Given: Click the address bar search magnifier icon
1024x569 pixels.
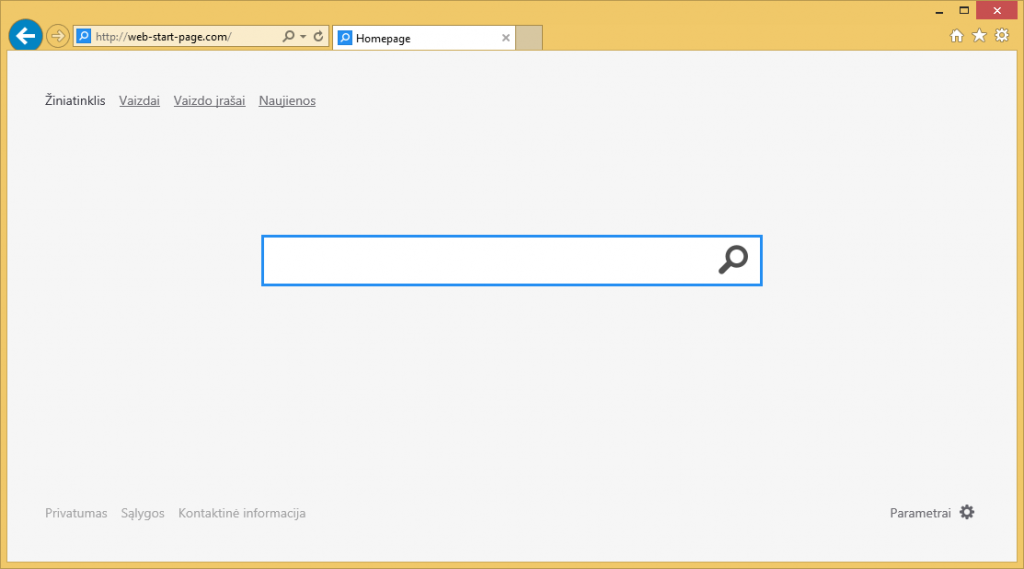Looking at the screenshot, I should point(288,37).
